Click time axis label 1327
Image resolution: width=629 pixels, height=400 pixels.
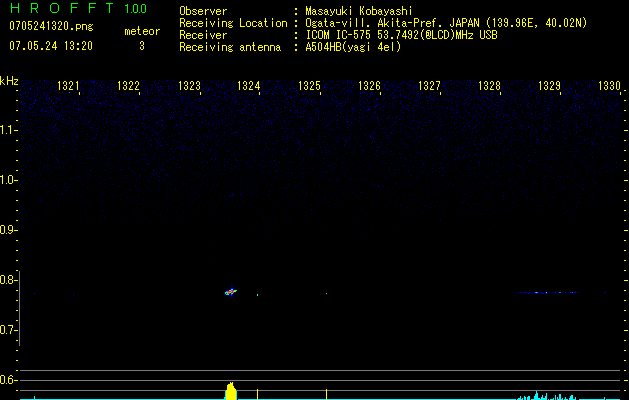tap(429, 86)
